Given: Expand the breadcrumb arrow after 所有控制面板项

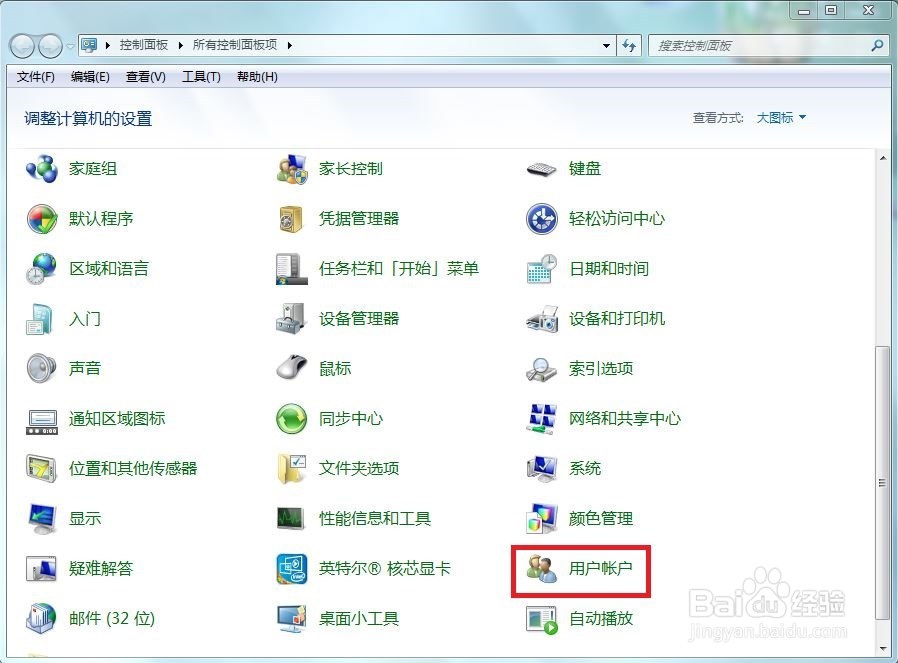Looking at the screenshot, I should pyautogui.click(x=288, y=44).
